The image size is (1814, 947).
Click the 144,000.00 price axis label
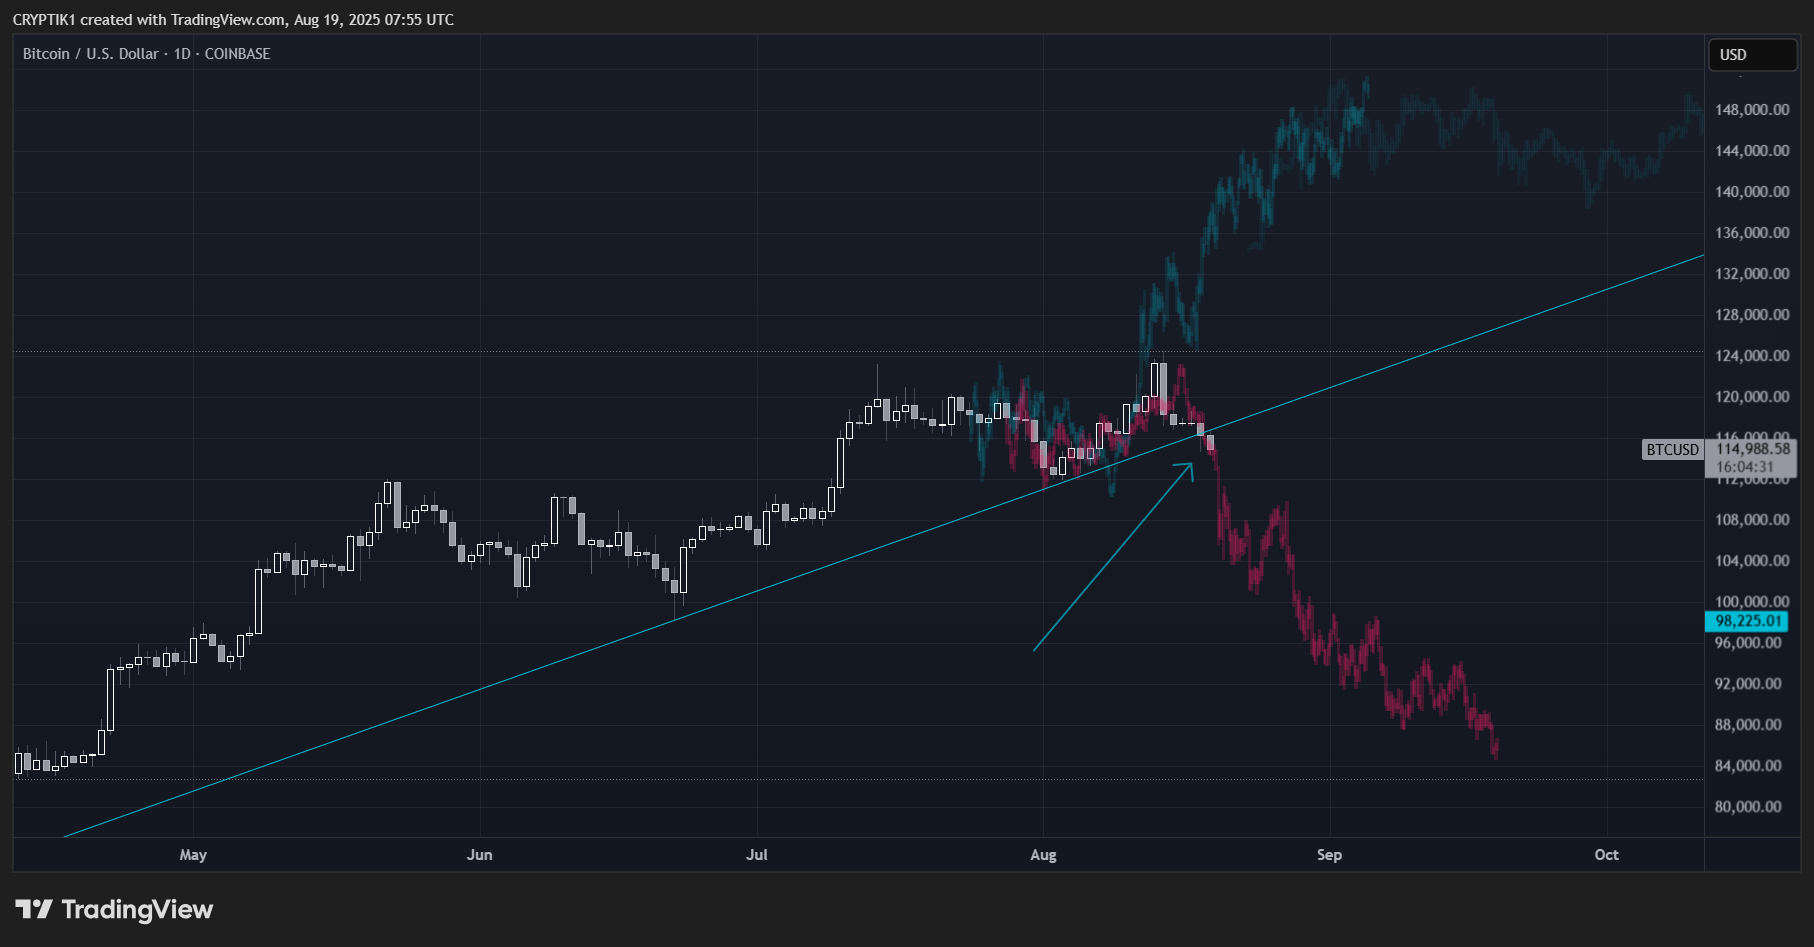pos(1752,151)
